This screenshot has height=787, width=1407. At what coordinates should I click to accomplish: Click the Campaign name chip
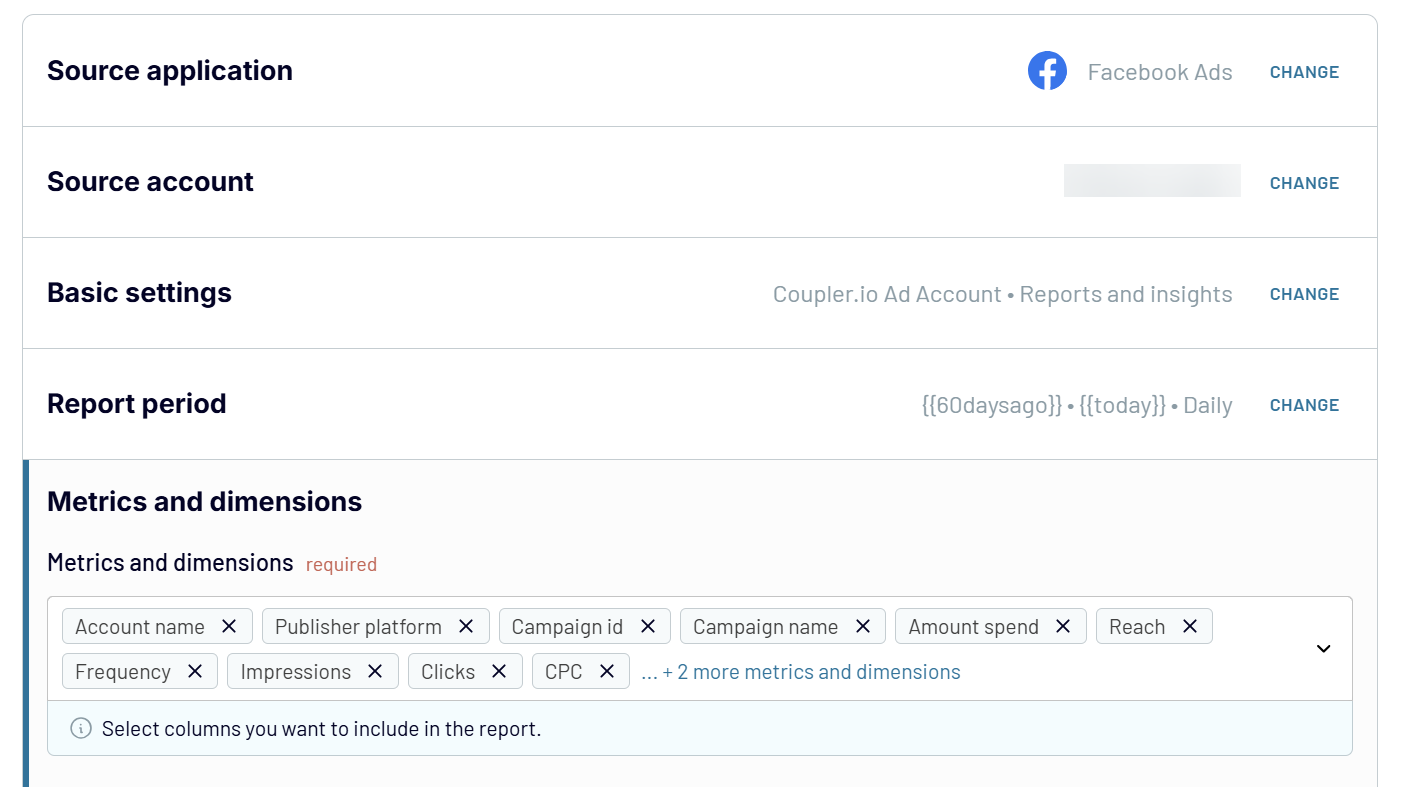(766, 626)
